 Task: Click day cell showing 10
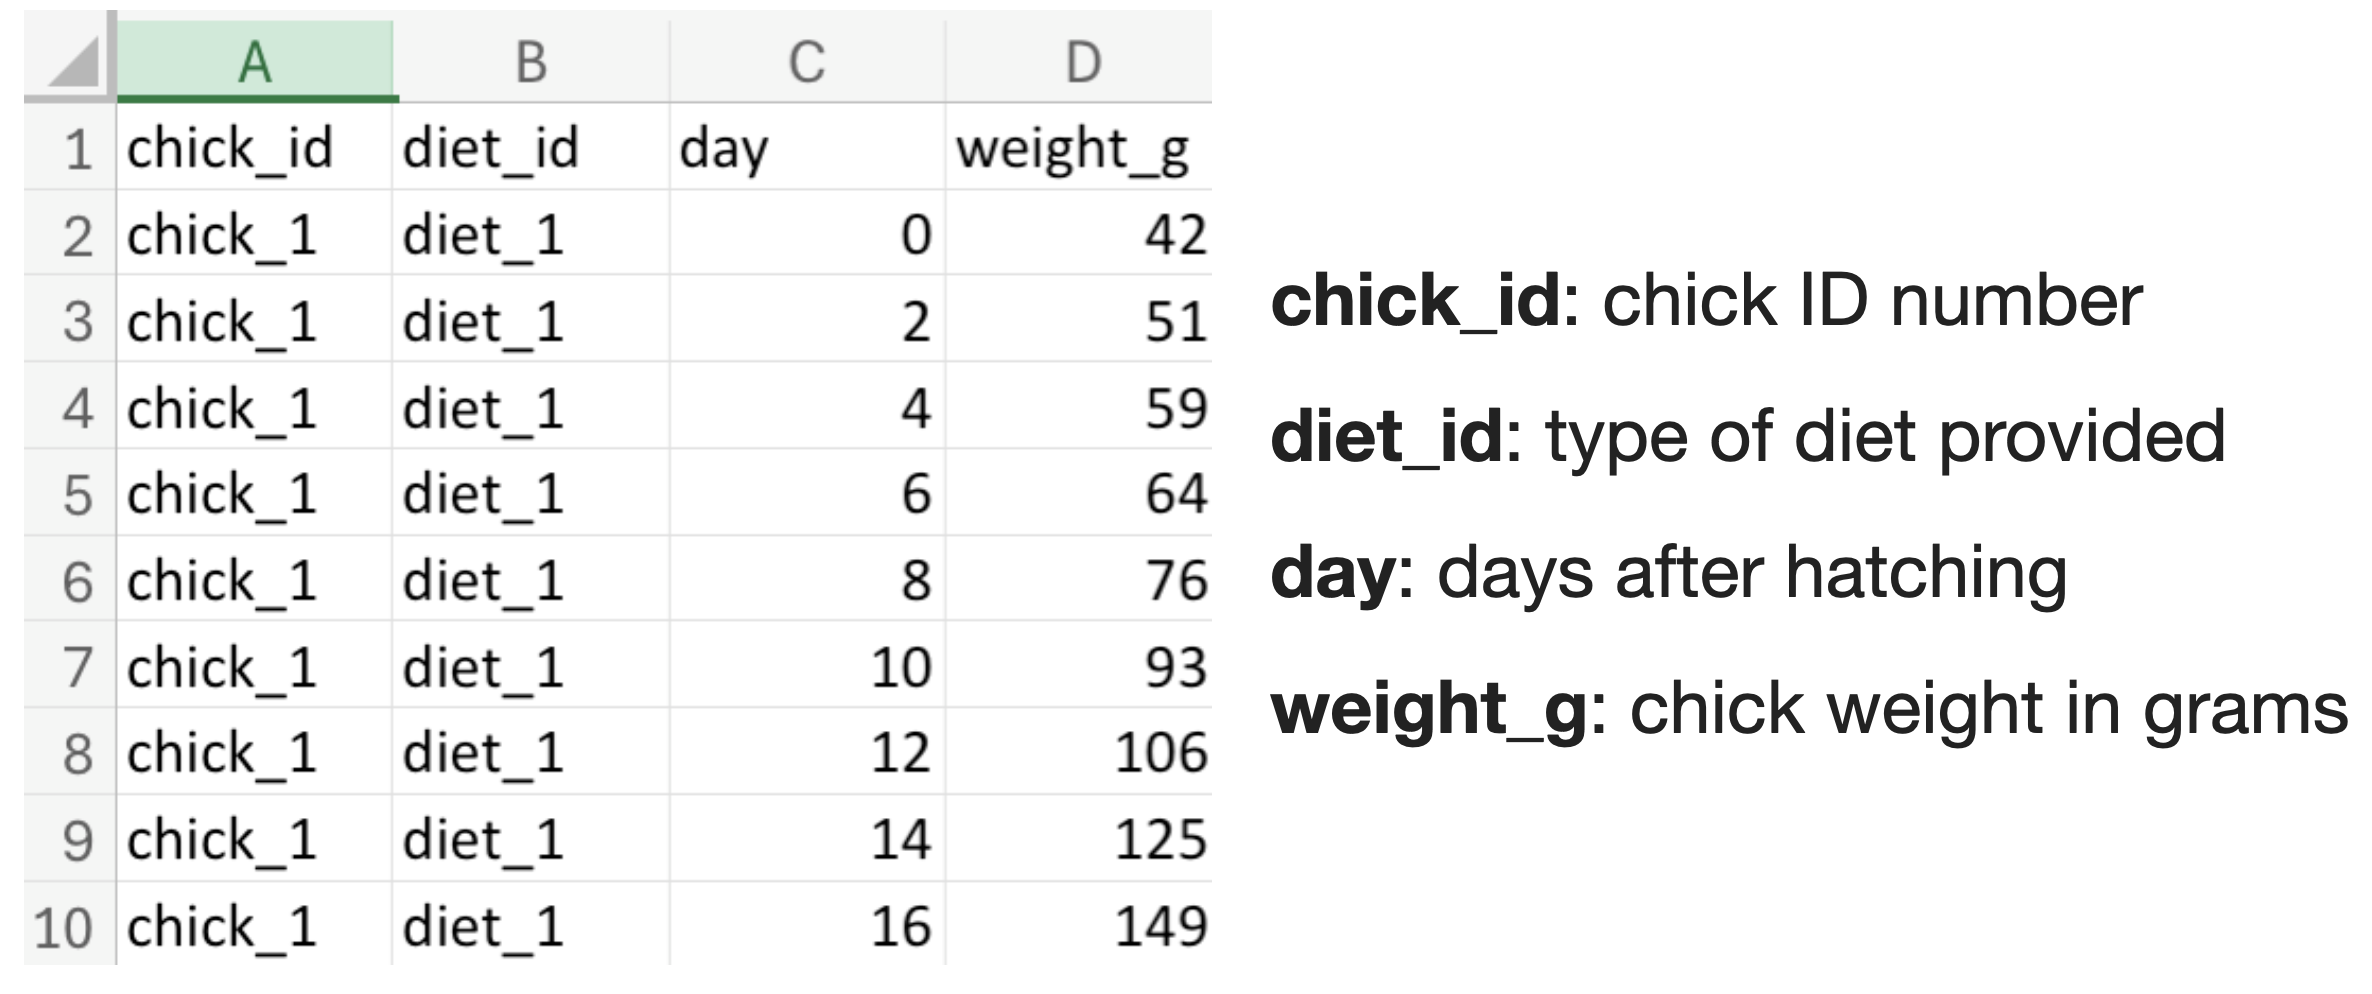(807, 667)
